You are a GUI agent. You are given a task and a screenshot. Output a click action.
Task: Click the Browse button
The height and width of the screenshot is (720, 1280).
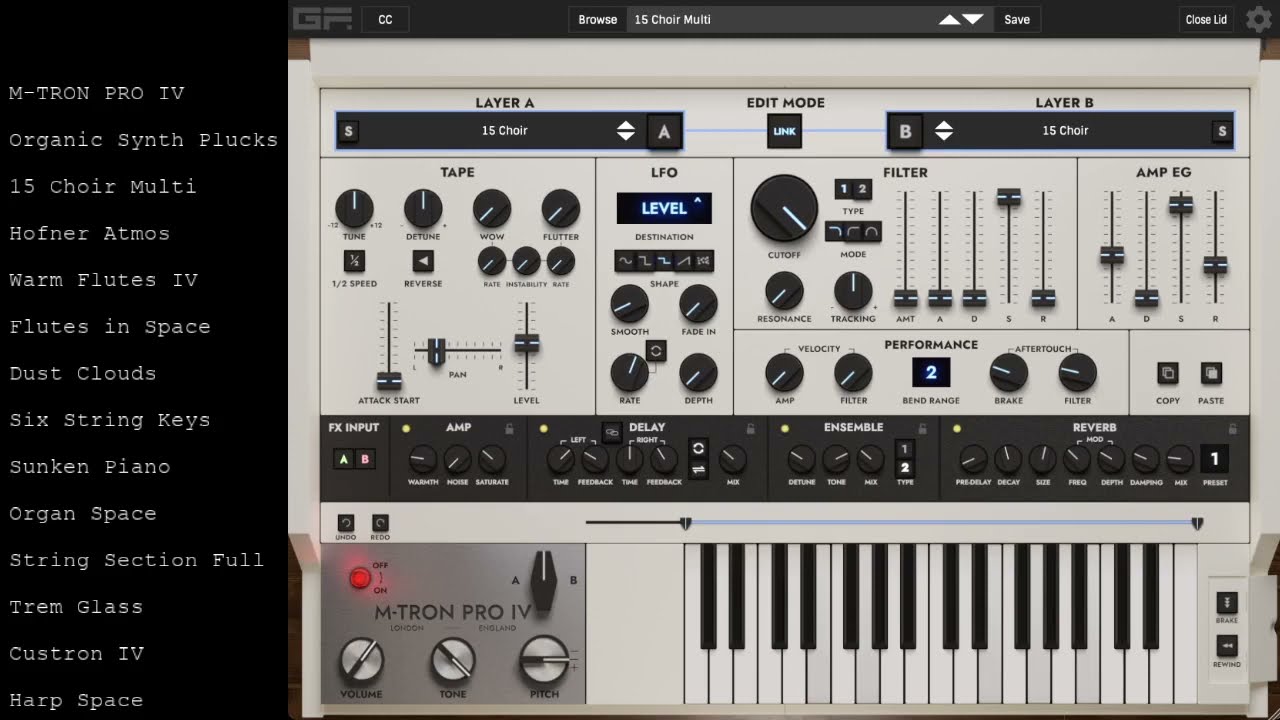(x=598, y=20)
